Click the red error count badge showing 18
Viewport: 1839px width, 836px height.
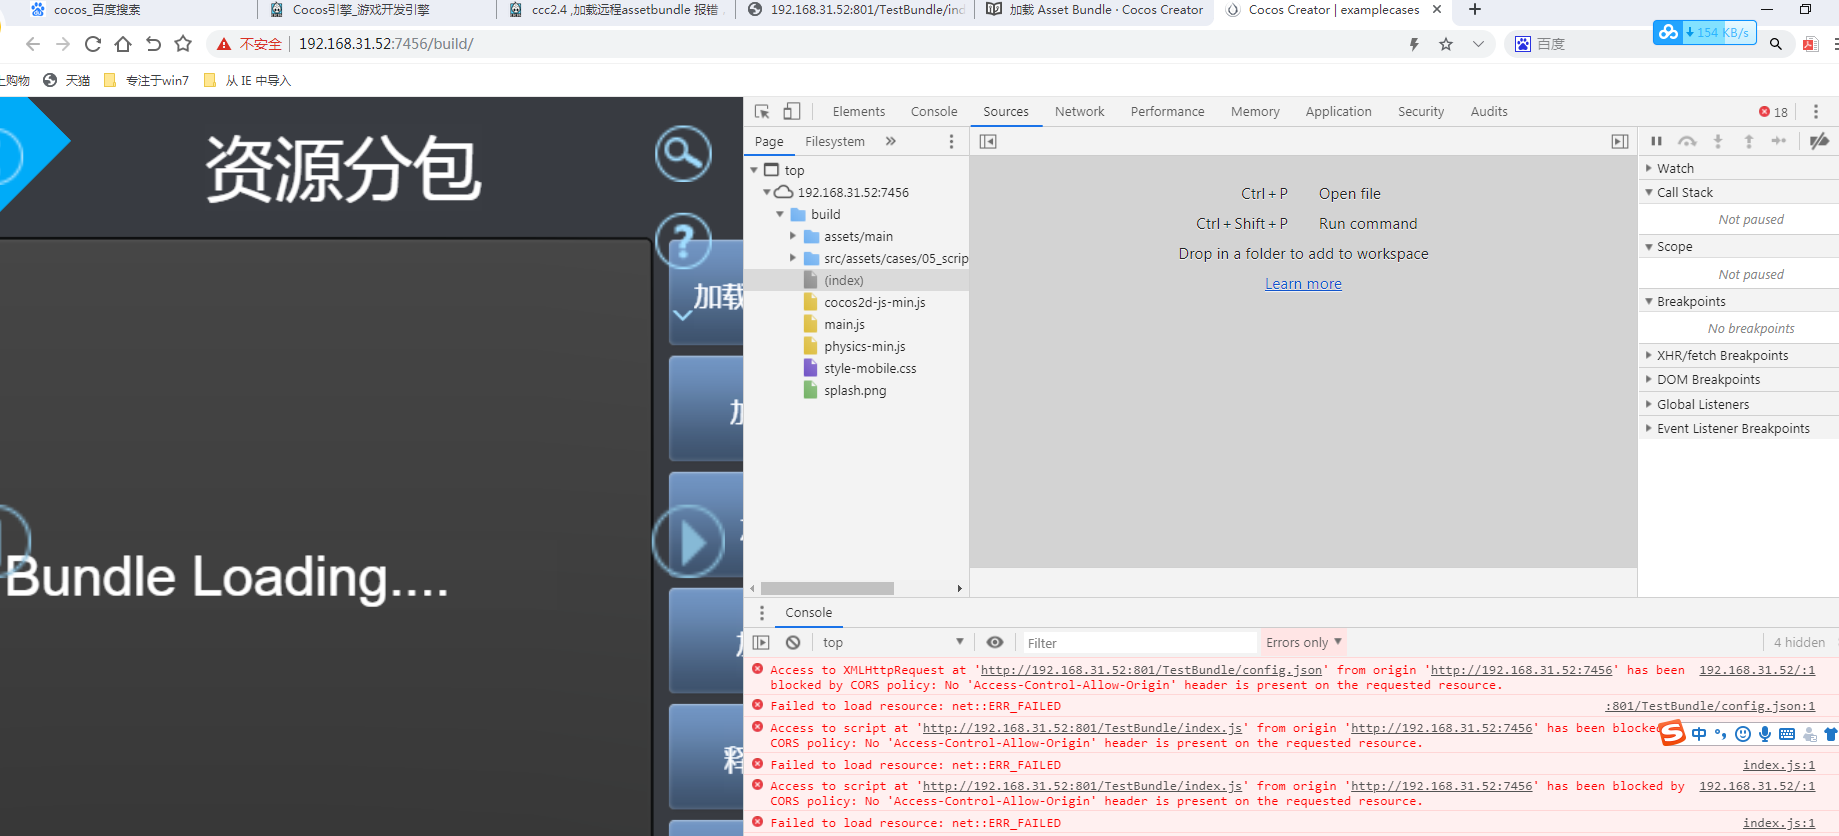point(1774,112)
